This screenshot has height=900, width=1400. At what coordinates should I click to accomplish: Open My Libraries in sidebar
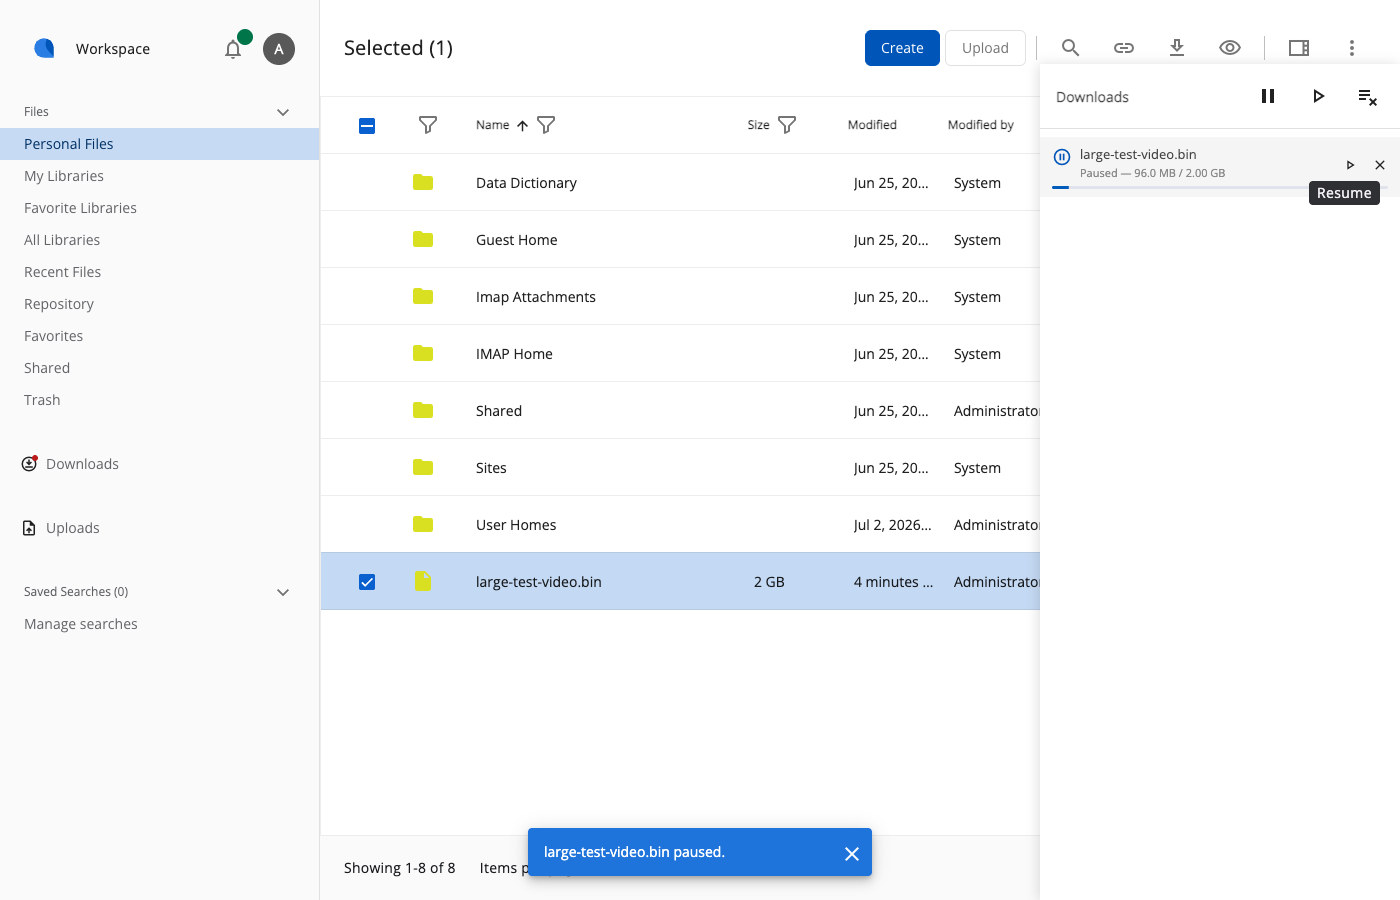click(64, 176)
